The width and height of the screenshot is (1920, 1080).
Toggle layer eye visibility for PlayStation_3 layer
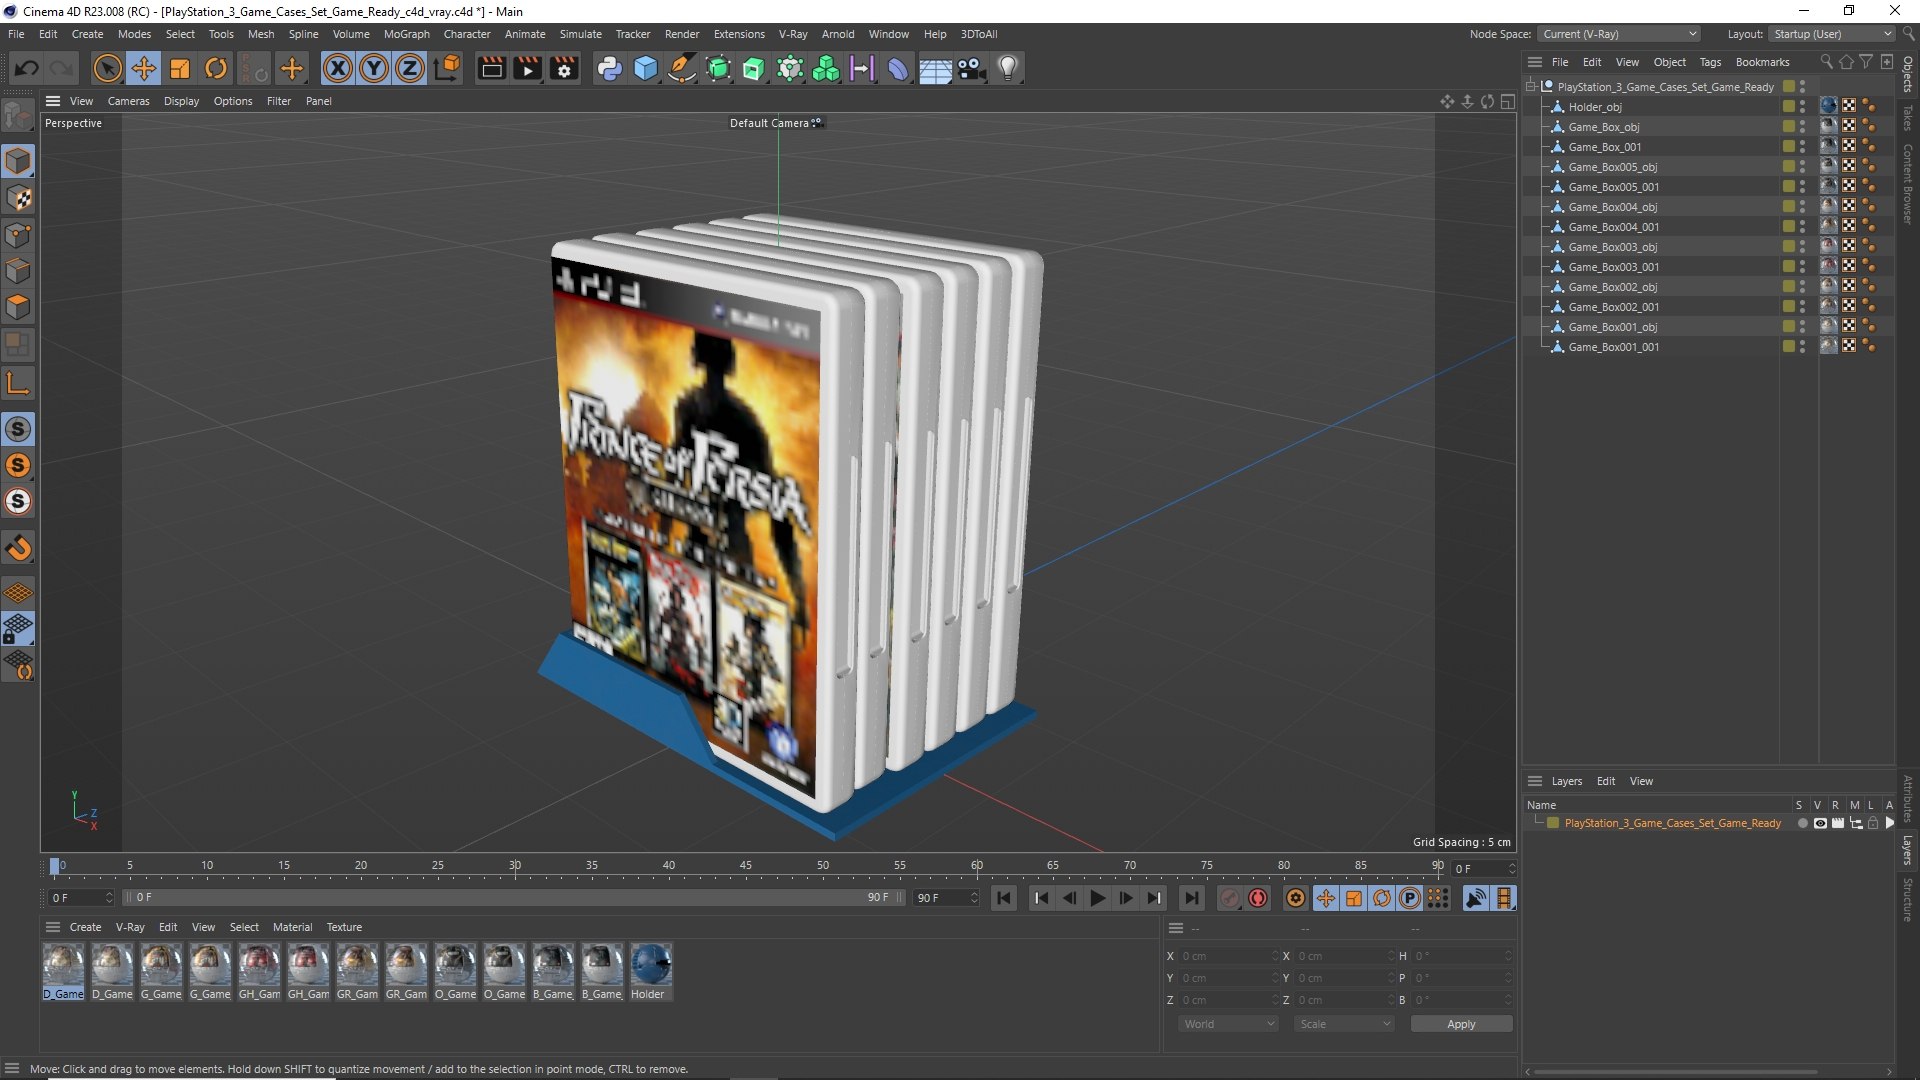(x=1820, y=824)
